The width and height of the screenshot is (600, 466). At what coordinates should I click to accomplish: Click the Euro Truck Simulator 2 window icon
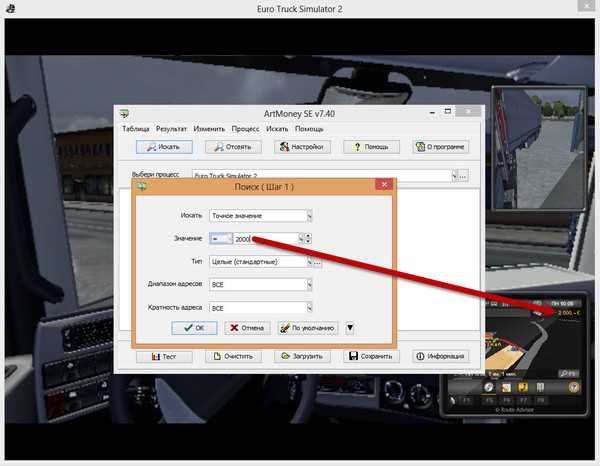[x=11, y=8]
